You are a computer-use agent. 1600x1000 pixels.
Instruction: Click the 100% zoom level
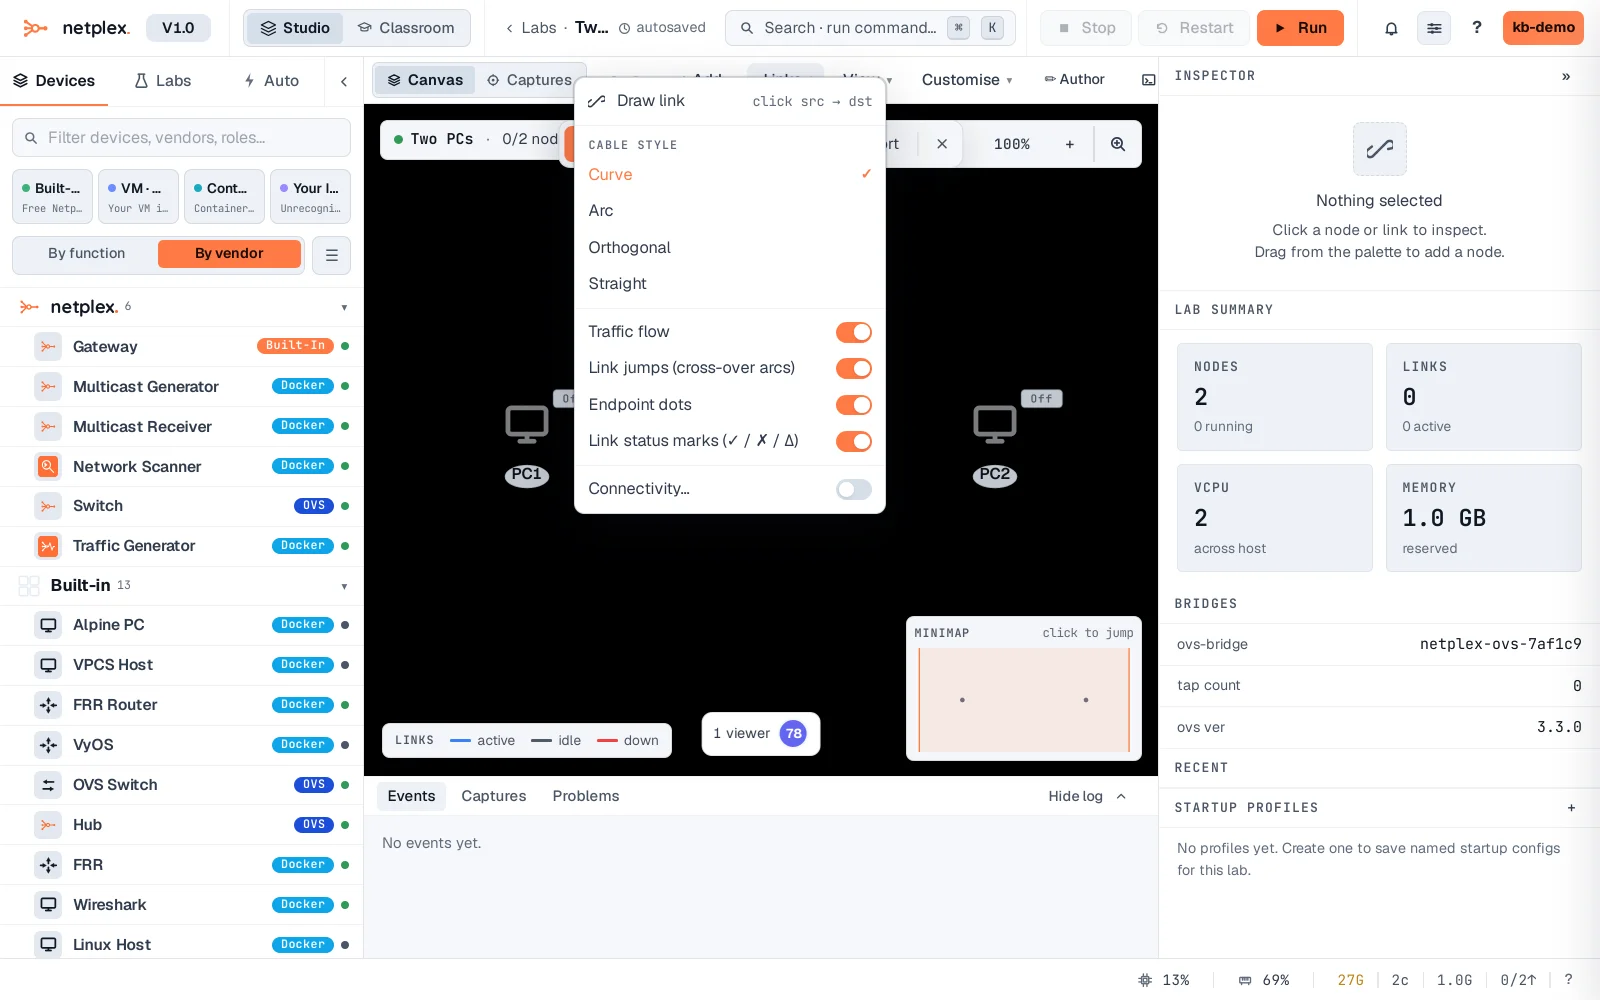(1011, 144)
